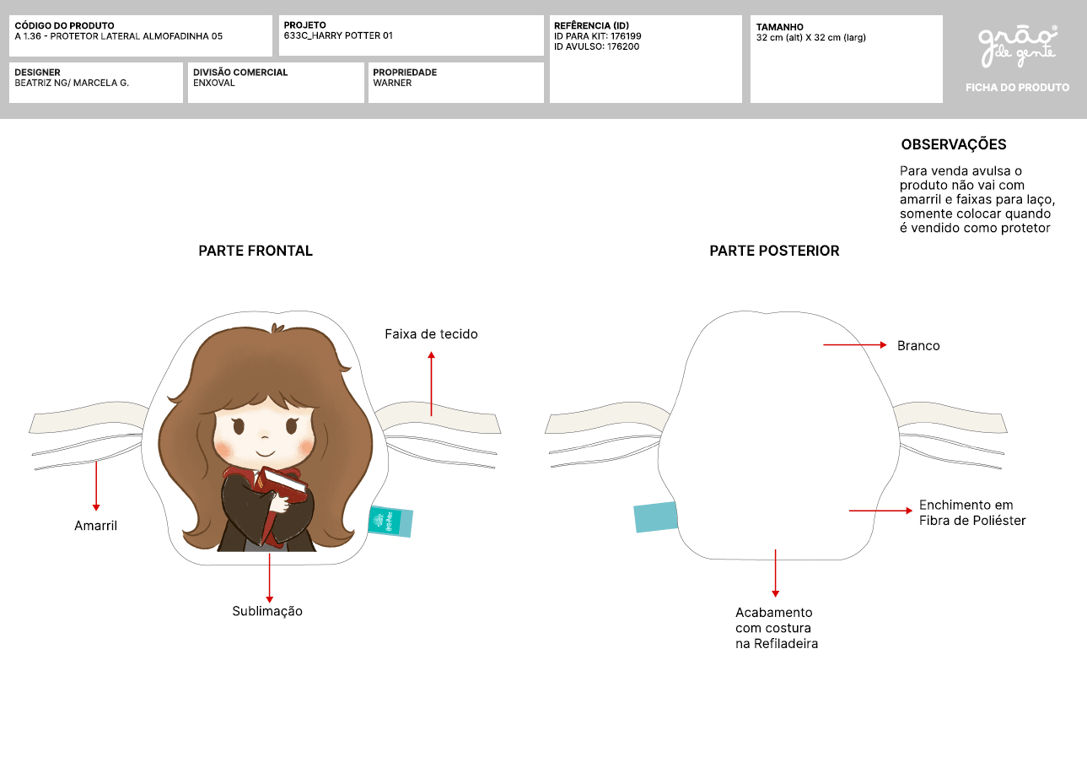Click the front cushion's right fabric strip
Image resolution: width=1087 pixels, height=768 pixels.
click(438, 418)
